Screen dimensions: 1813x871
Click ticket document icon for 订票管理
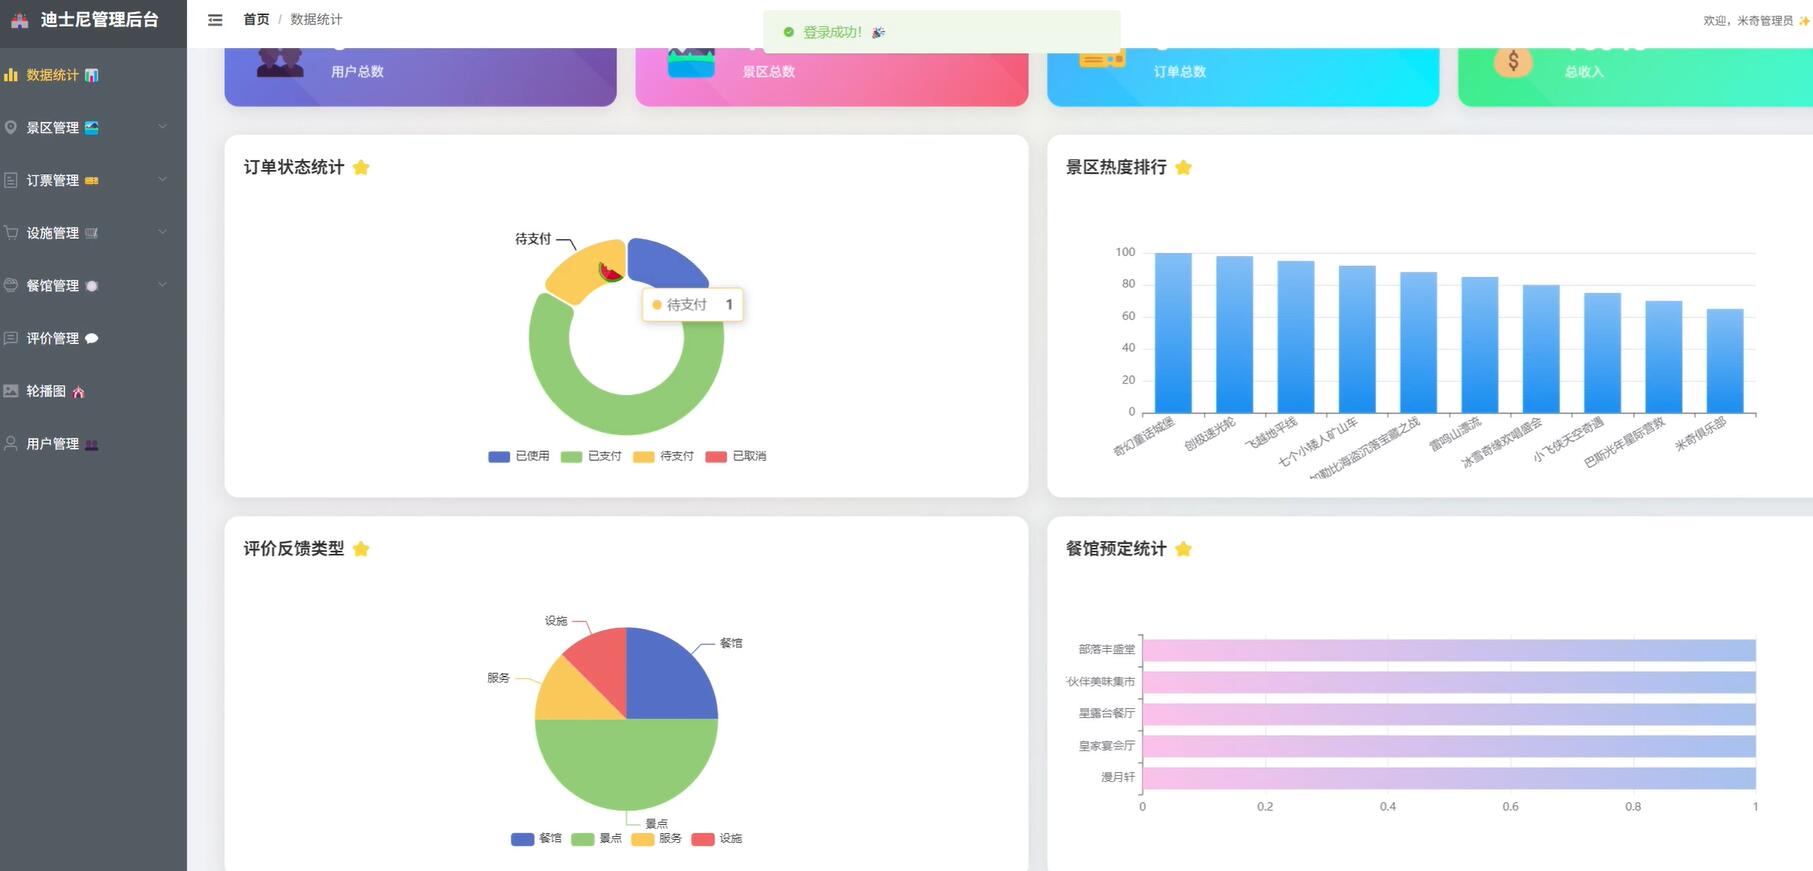click(x=11, y=180)
